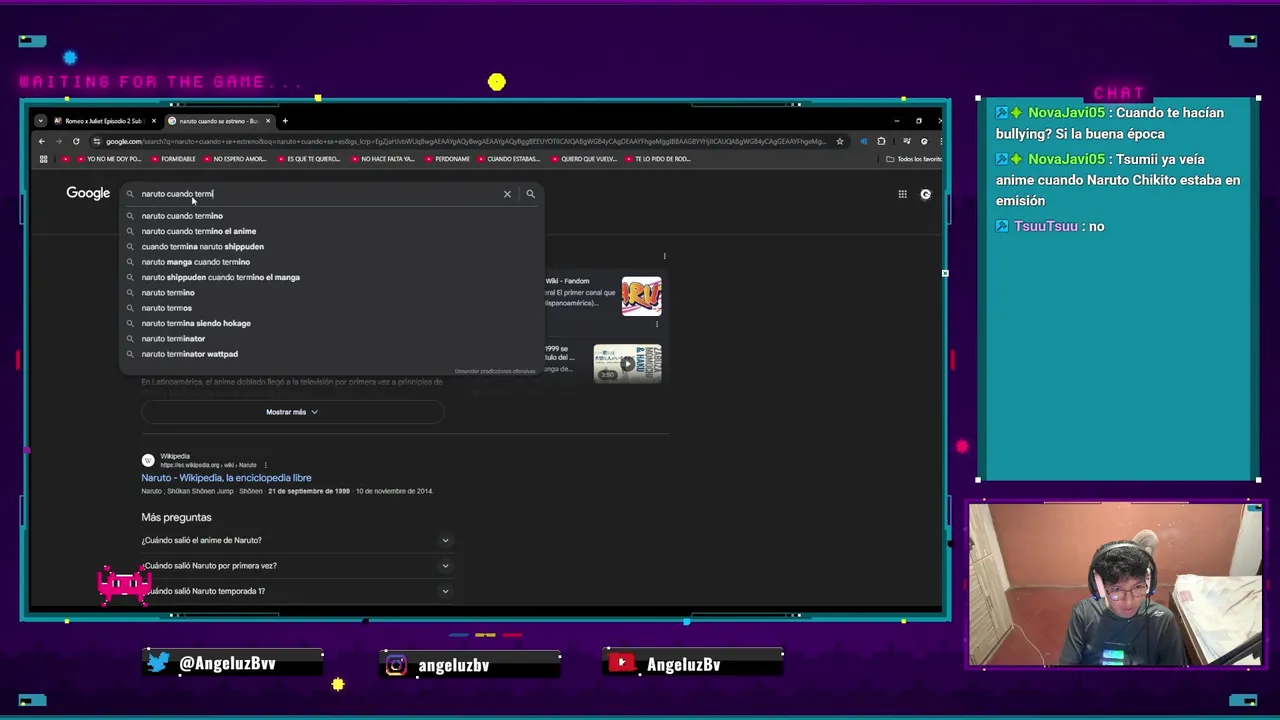
Task: Play the video thumbnail in the results
Action: point(627,364)
